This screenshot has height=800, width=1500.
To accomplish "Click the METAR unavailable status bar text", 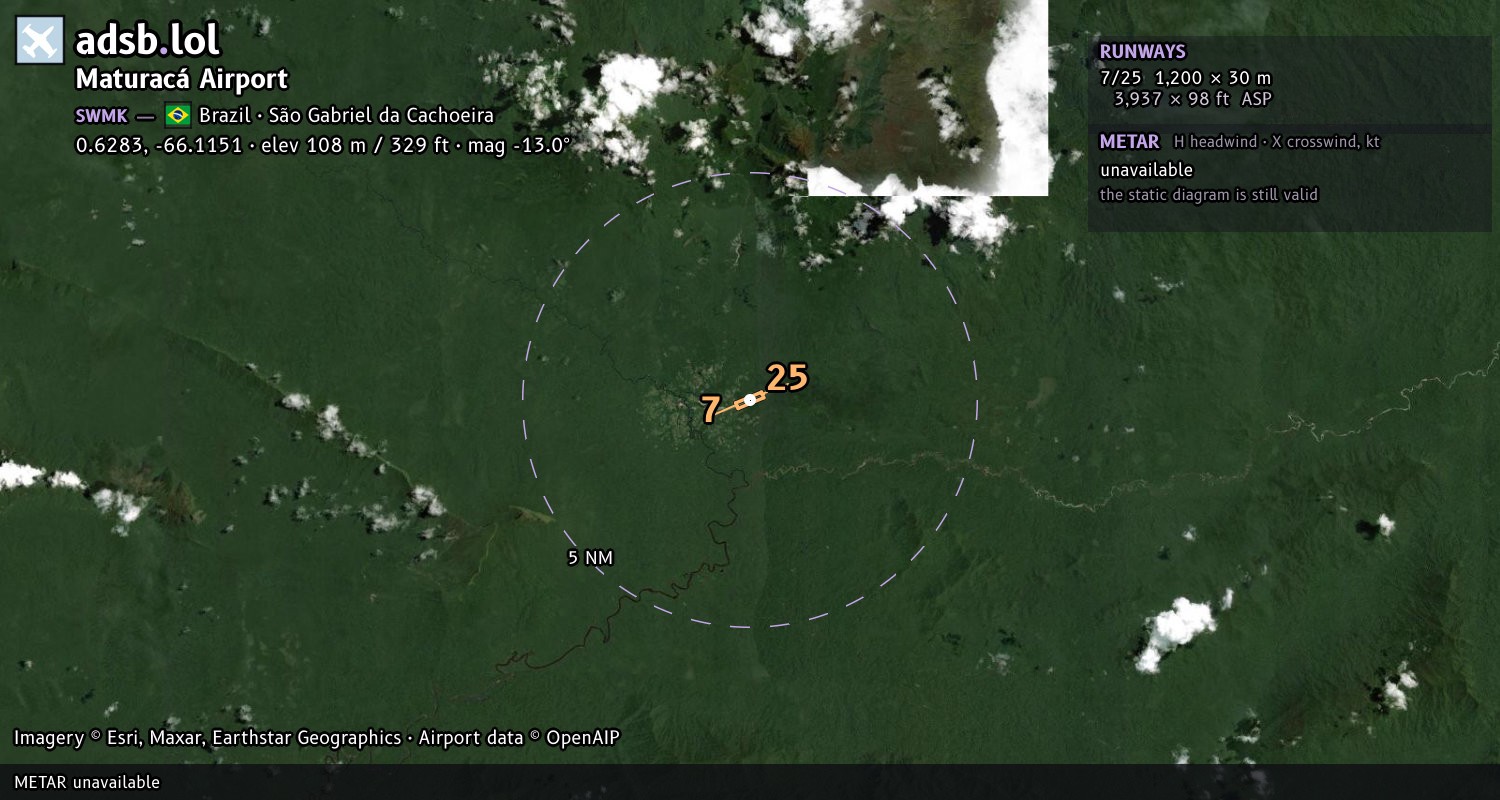I will 87,782.
